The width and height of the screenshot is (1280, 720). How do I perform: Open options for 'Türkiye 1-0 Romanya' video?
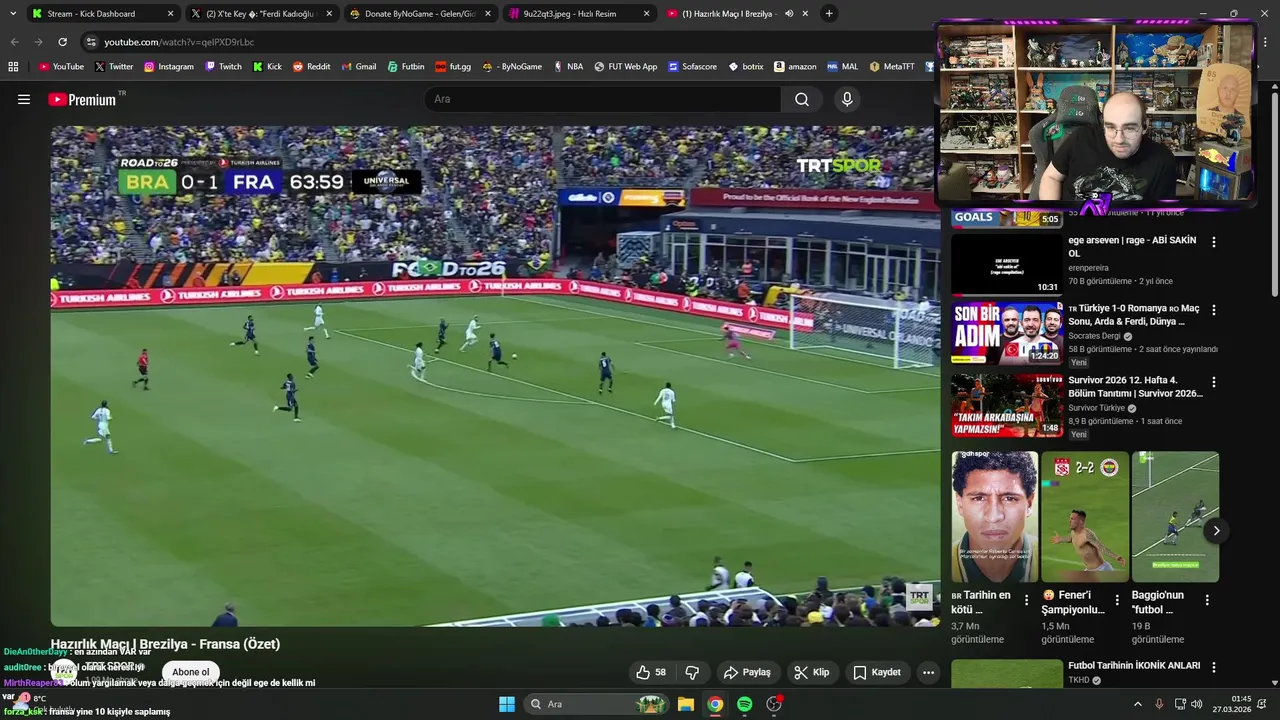[x=1214, y=310]
